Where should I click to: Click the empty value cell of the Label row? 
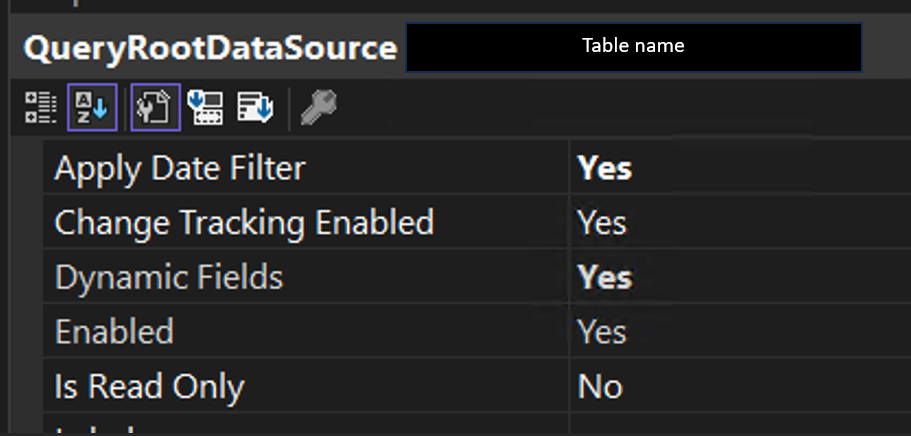(x=740, y=427)
